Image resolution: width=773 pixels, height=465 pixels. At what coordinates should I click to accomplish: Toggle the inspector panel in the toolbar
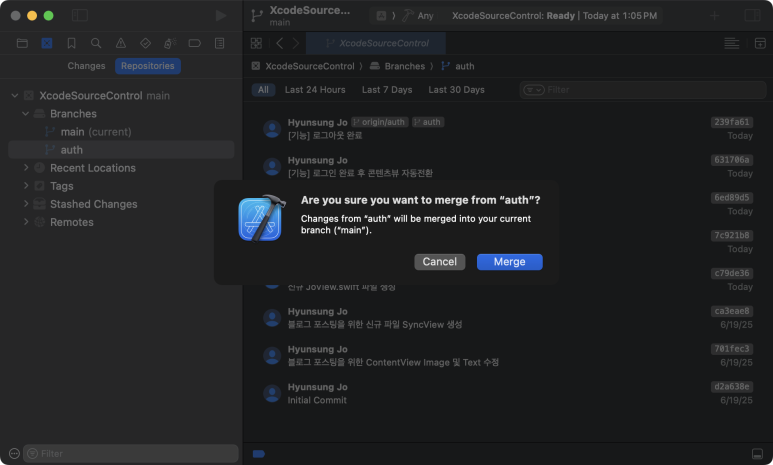[x=752, y=15]
